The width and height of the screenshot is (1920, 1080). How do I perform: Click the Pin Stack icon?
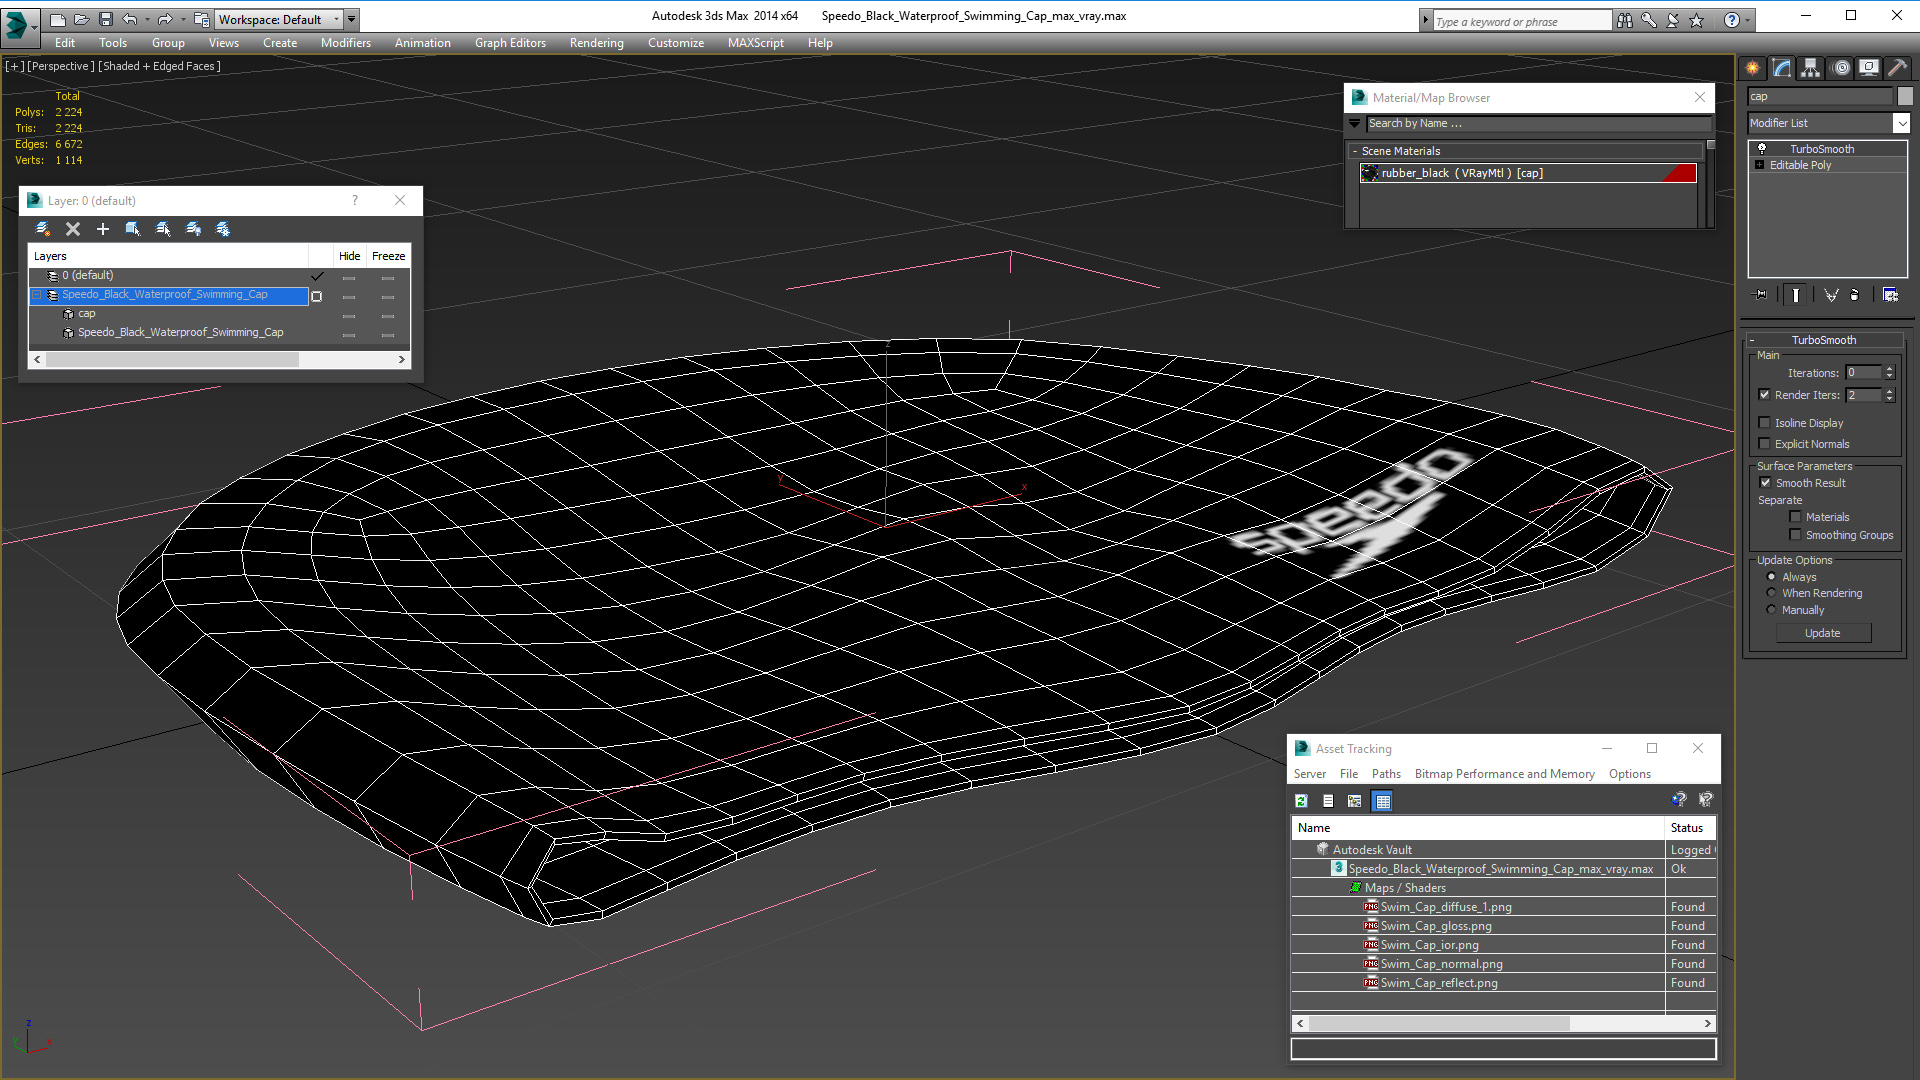[1761, 295]
